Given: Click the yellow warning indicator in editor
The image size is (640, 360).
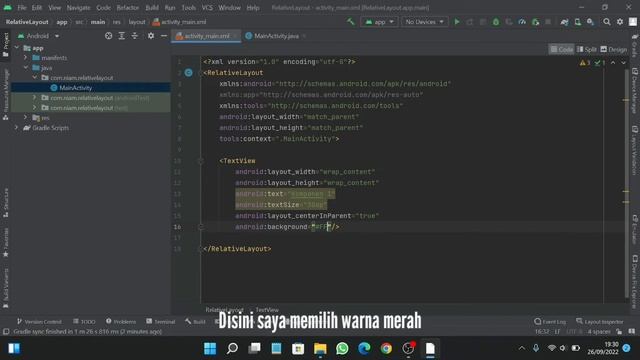Looking at the screenshot, I should click(x=584, y=63).
